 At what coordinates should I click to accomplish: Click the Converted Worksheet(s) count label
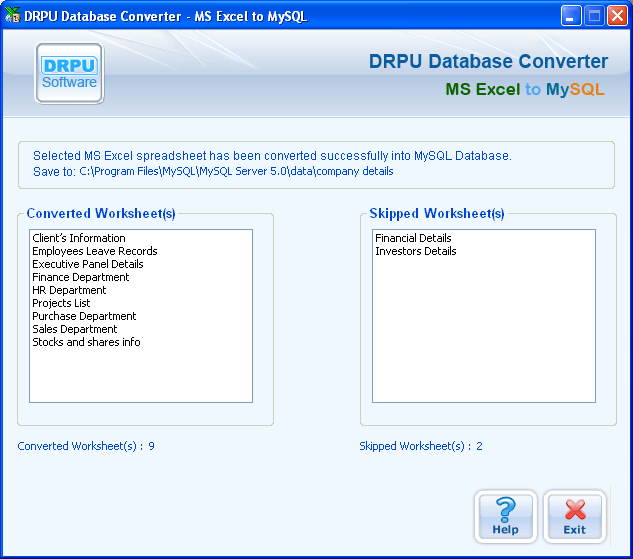[86, 446]
